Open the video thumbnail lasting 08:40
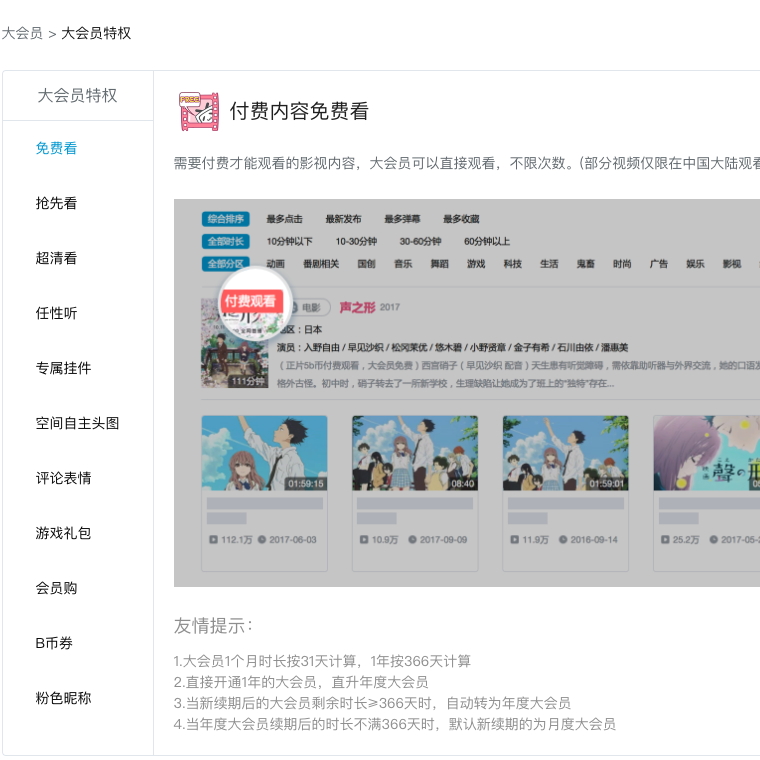This screenshot has width=760, height=760. pyautogui.click(x=415, y=453)
